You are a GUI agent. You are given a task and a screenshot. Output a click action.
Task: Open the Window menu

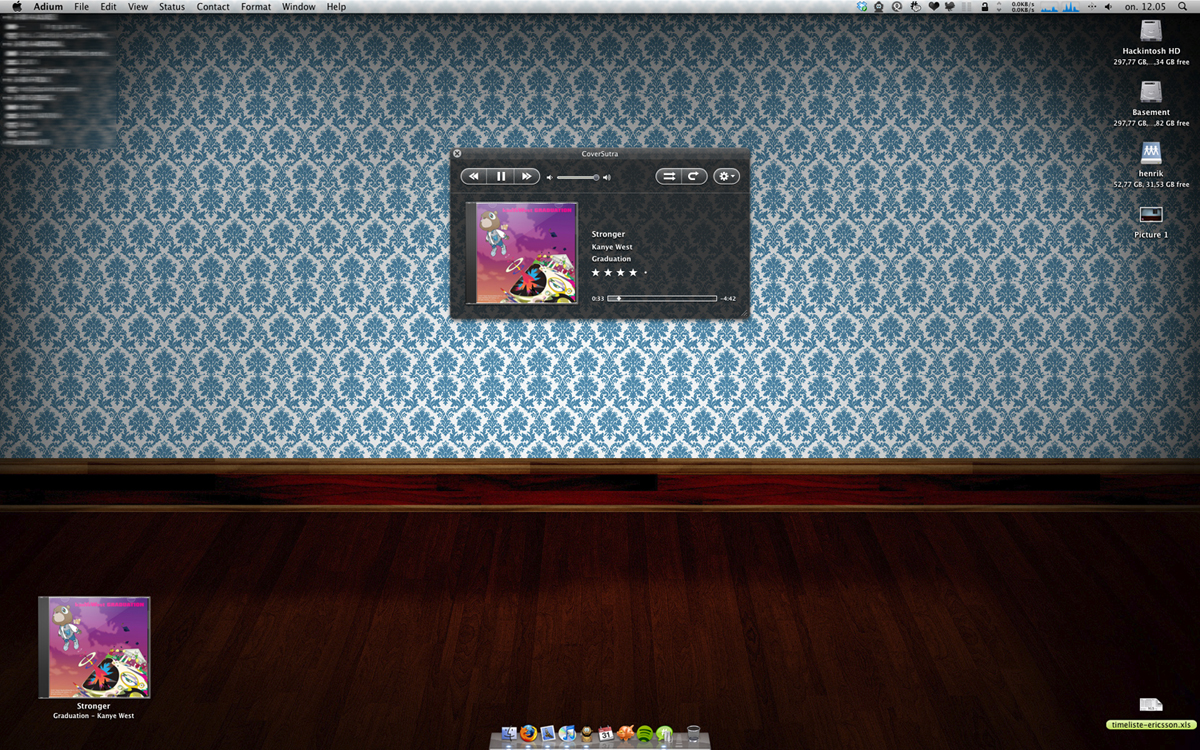299,7
